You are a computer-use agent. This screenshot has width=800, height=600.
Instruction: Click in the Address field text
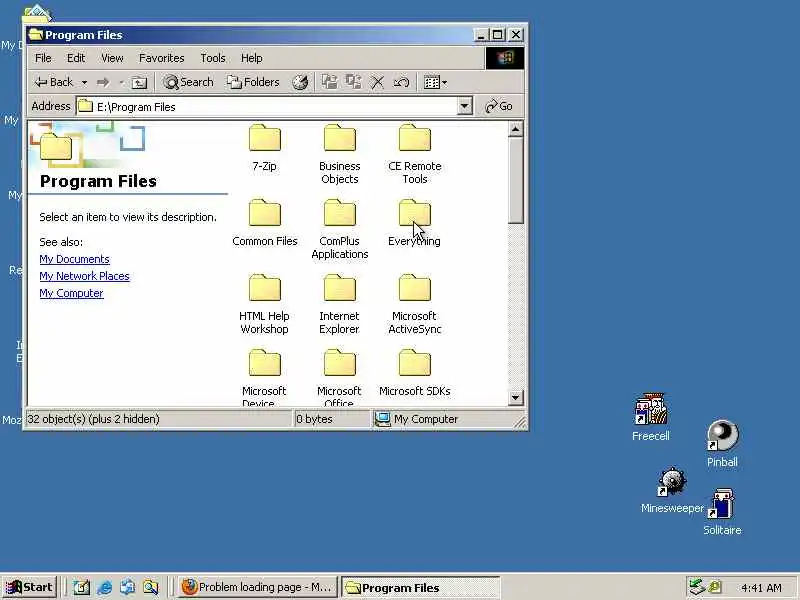[136, 107]
